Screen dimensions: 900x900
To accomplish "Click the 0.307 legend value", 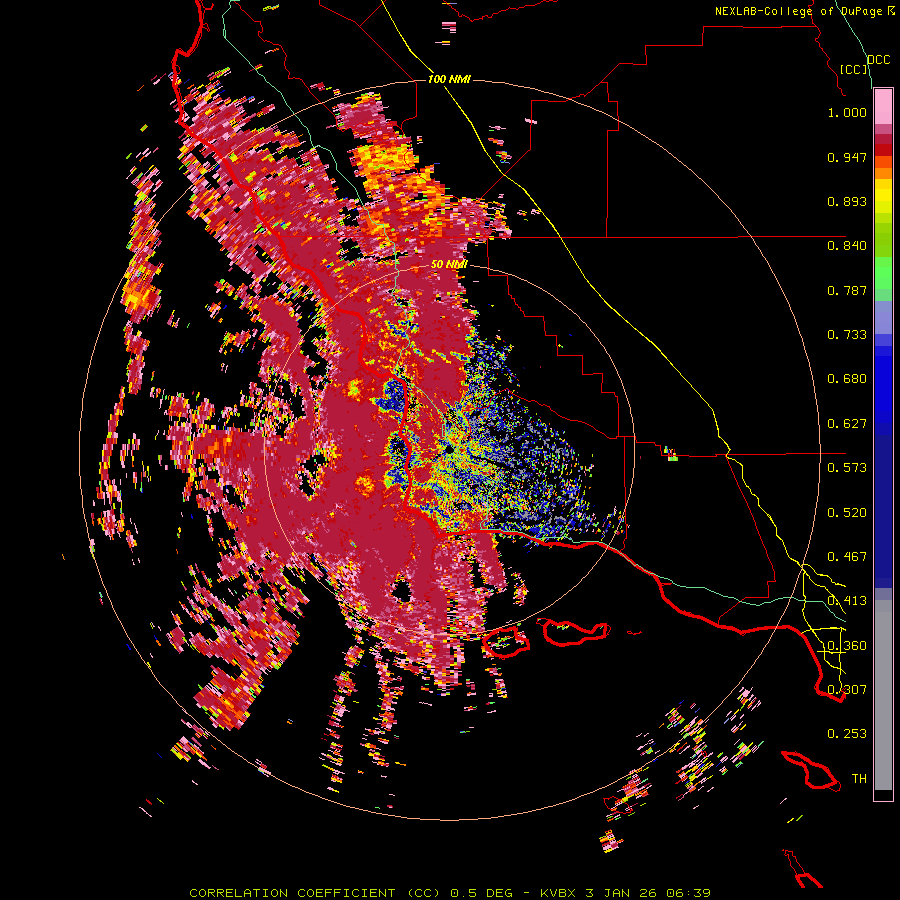I will (x=847, y=689).
